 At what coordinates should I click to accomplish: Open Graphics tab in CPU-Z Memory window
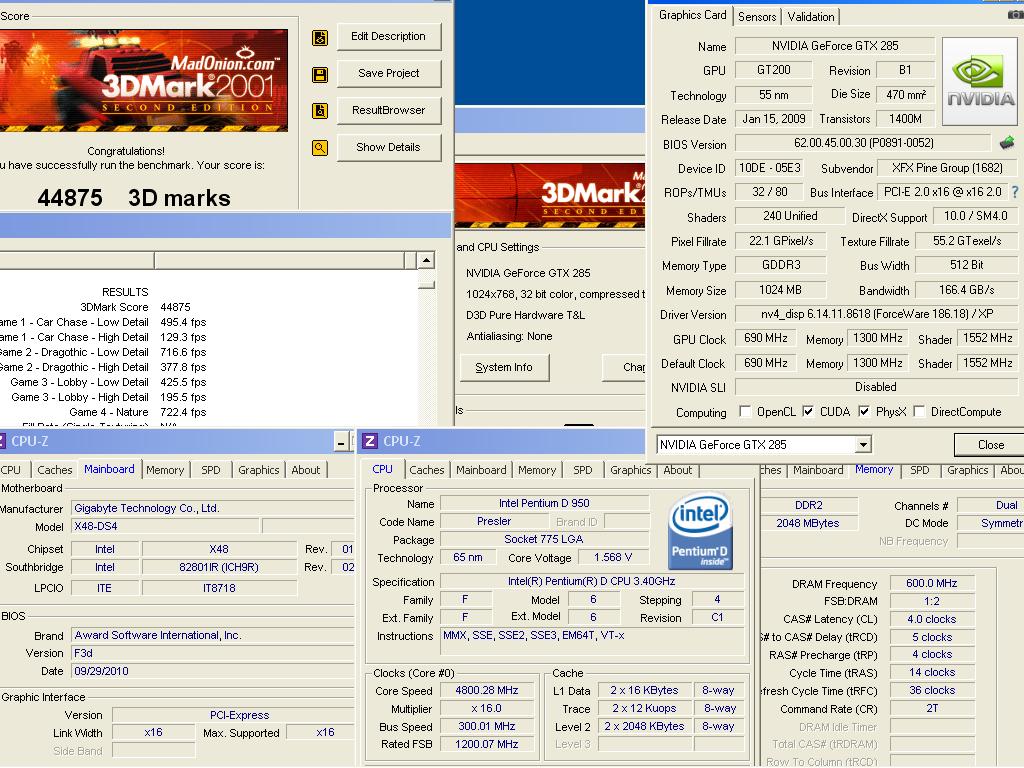(x=968, y=470)
